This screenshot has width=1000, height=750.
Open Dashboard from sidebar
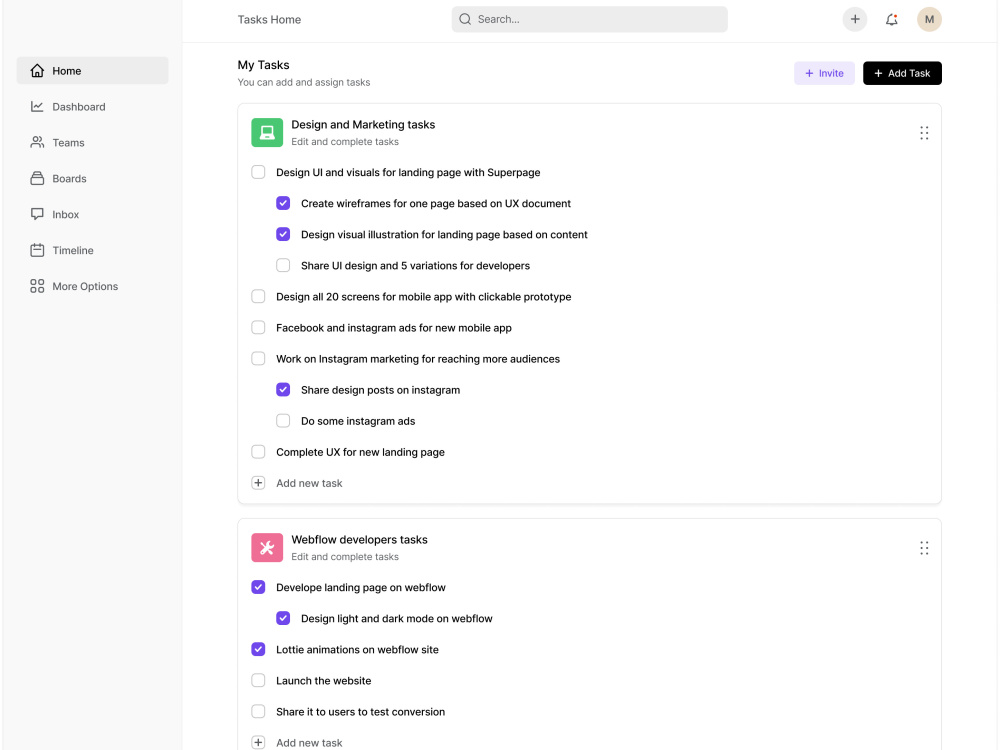pyautogui.click(x=92, y=107)
